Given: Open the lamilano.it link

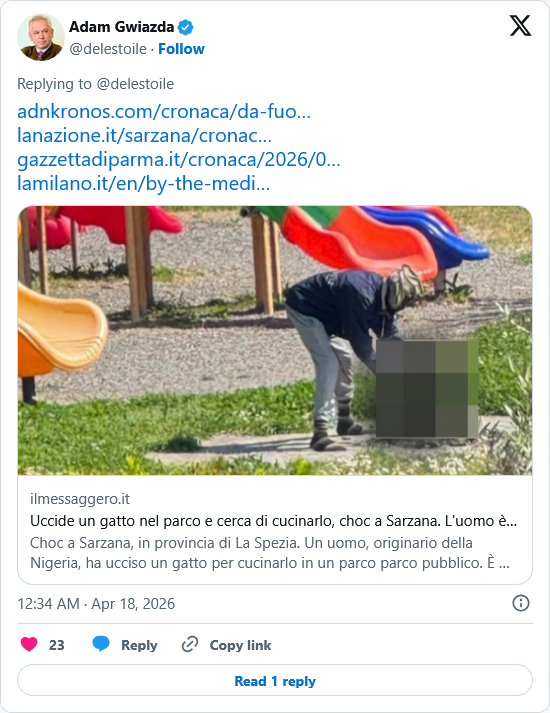Looking at the screenshot, I should [x=143, y=184].
